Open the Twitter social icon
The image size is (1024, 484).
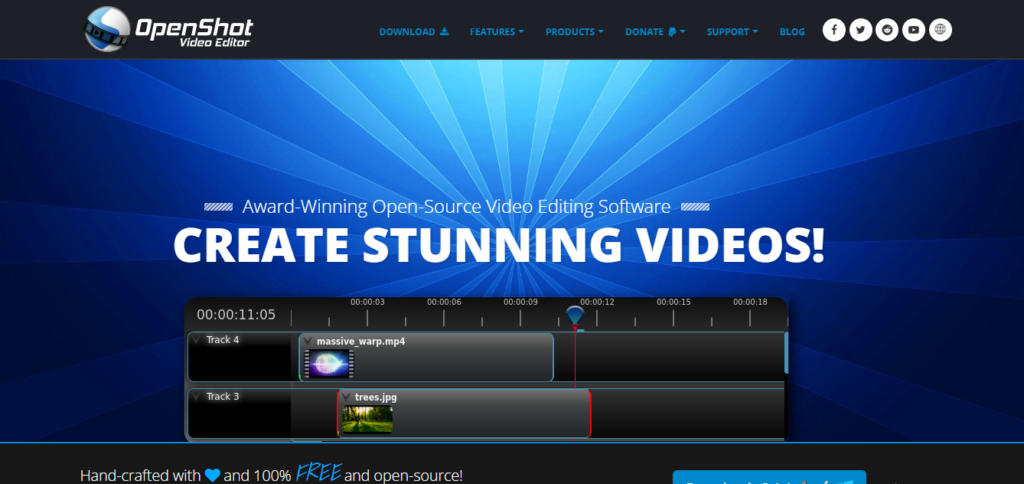(x=861, y=30)
